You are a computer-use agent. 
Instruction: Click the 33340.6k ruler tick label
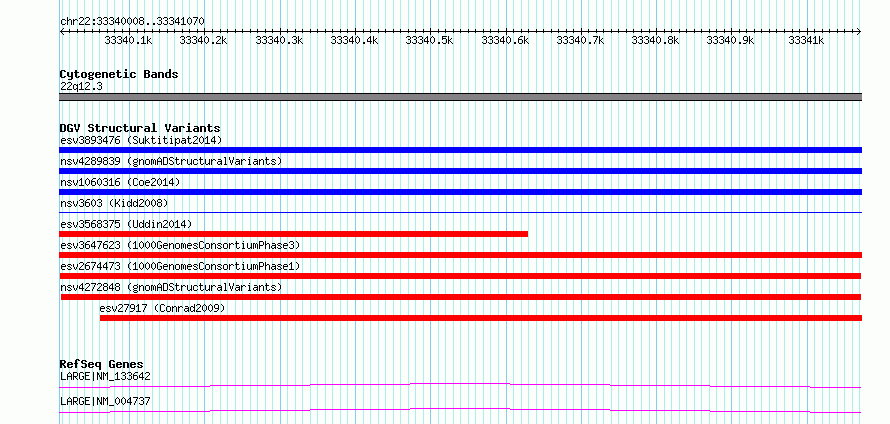(x=505, y=40)
